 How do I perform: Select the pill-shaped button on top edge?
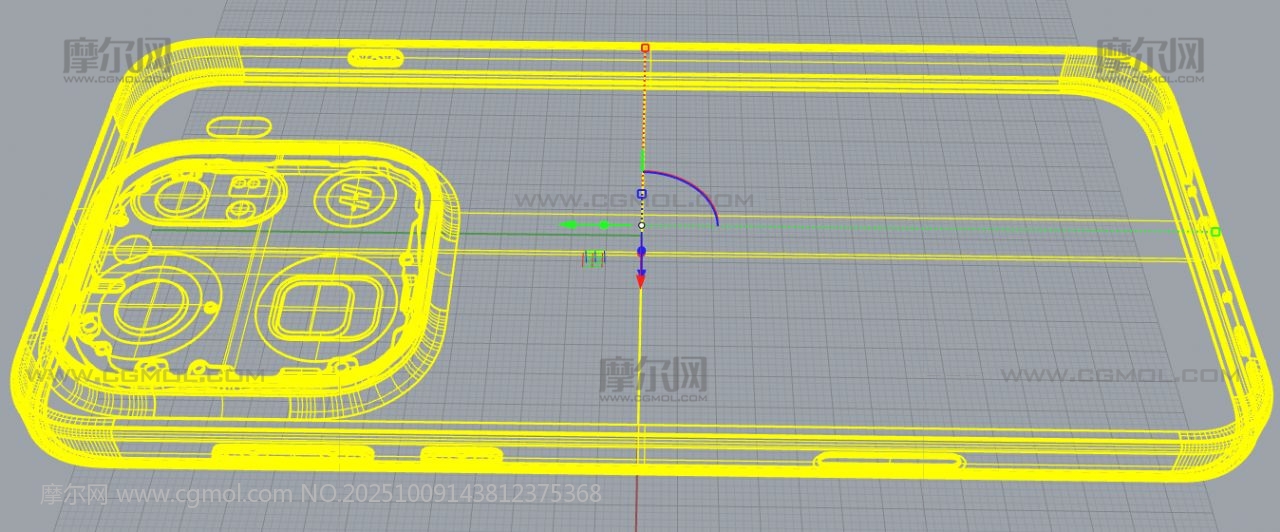tap(378, 57)
